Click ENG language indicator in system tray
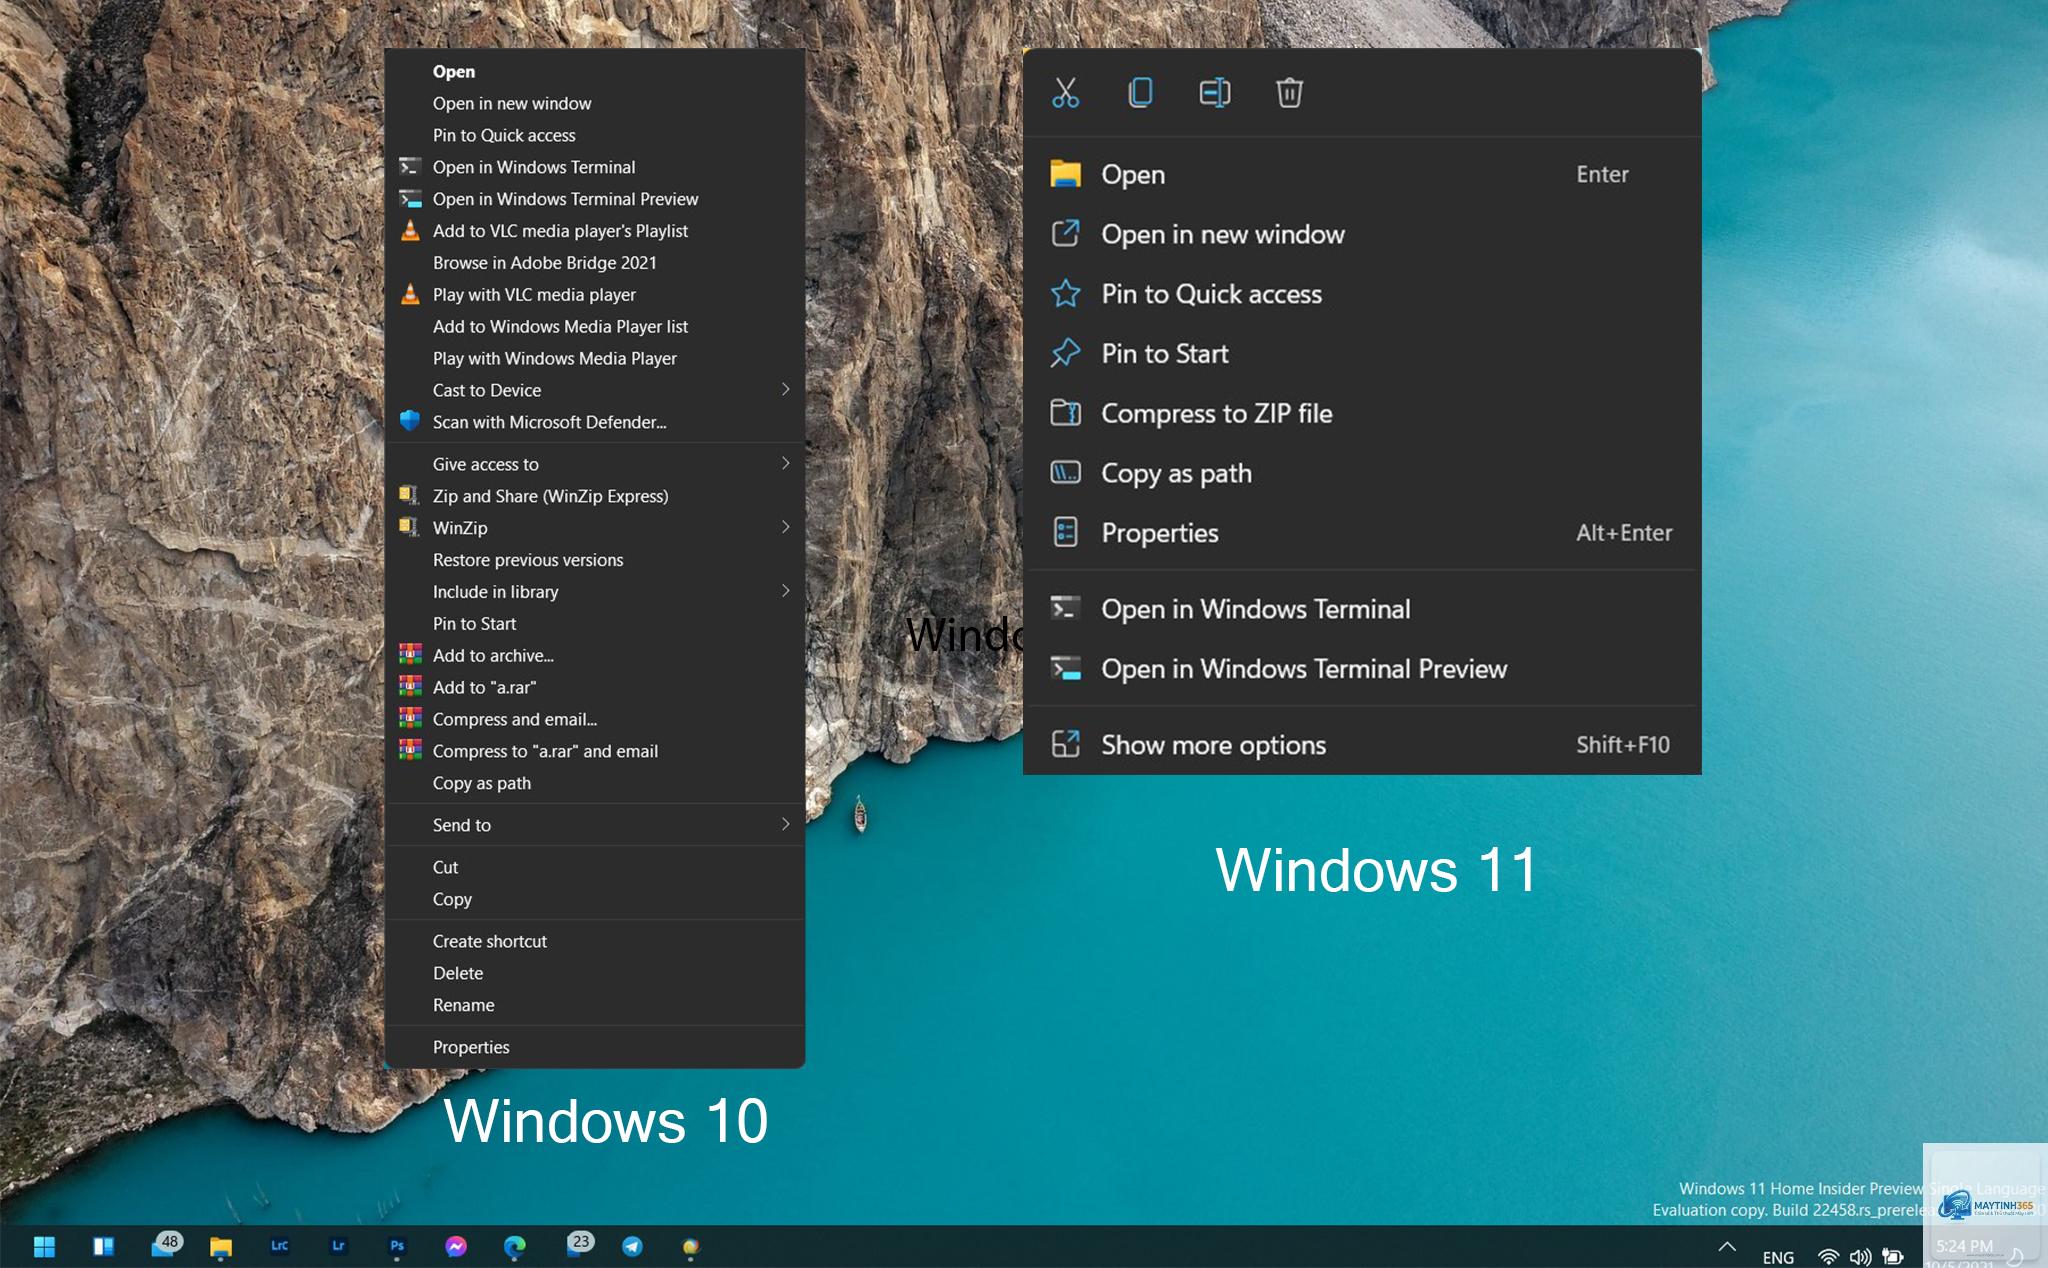 pyautogui.click(x=1778, y=1257)
